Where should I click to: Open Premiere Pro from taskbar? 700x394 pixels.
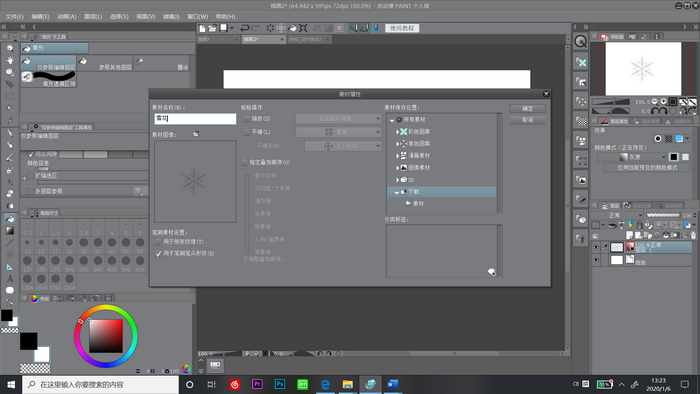click(257, 384)
